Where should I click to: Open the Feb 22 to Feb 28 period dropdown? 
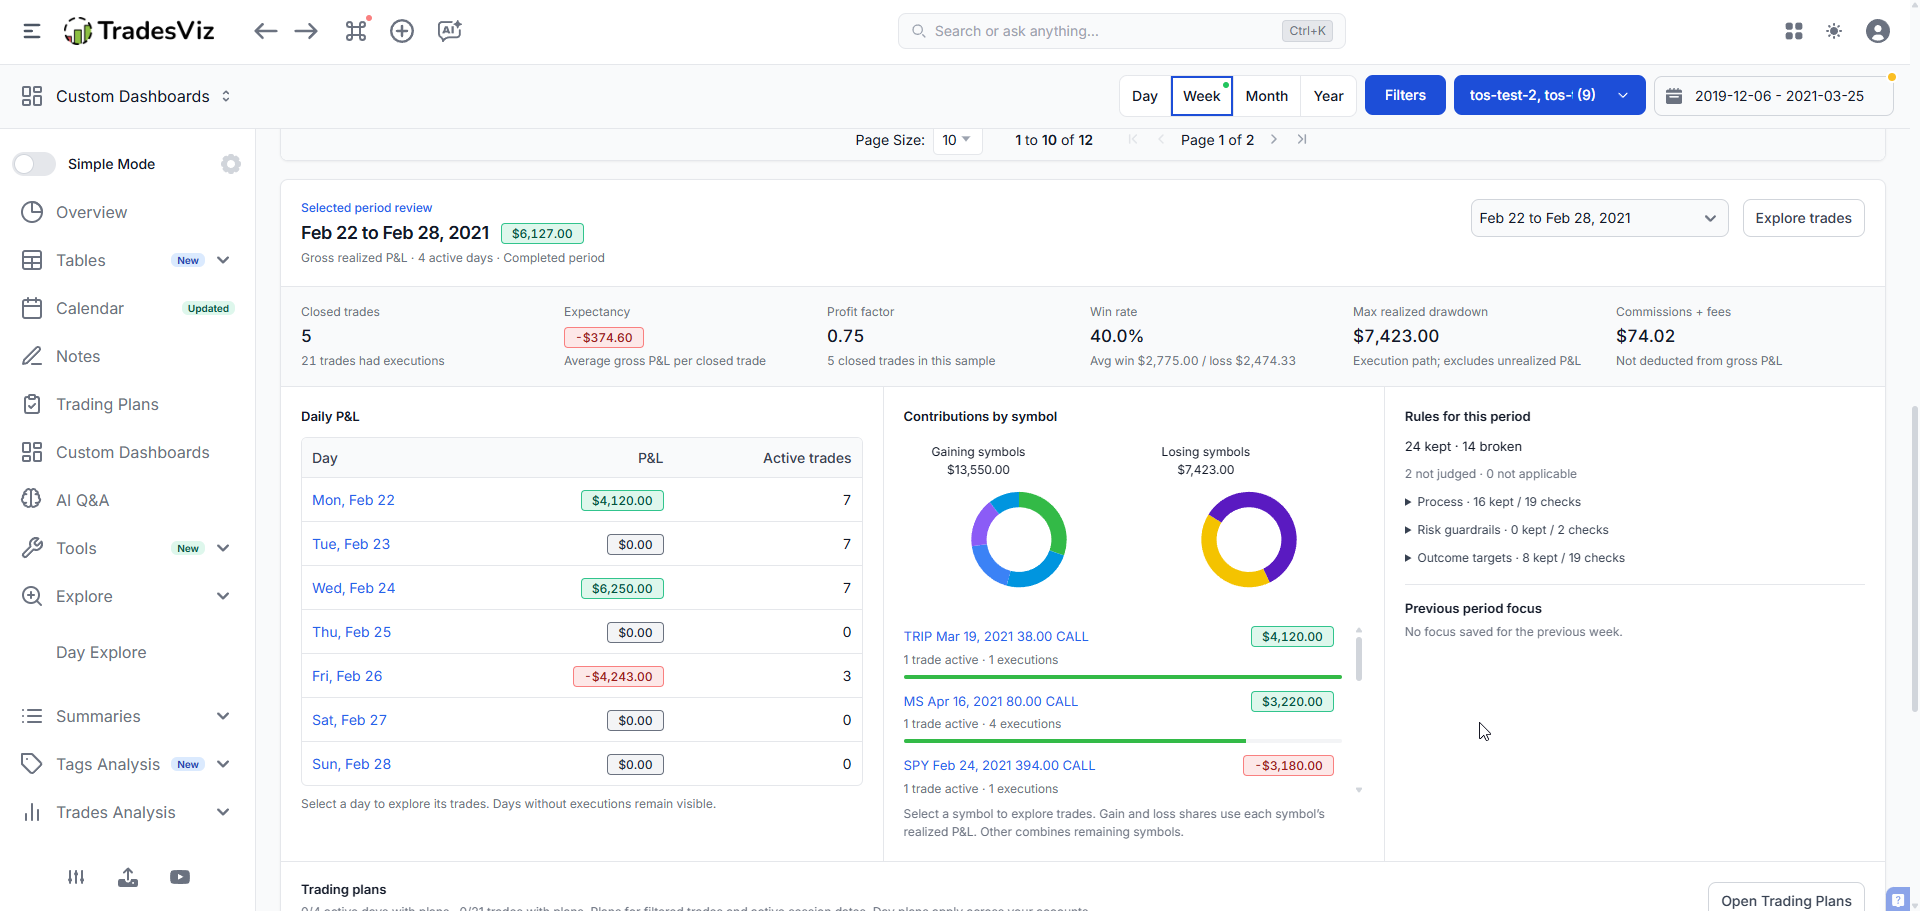click(1599, 218)
